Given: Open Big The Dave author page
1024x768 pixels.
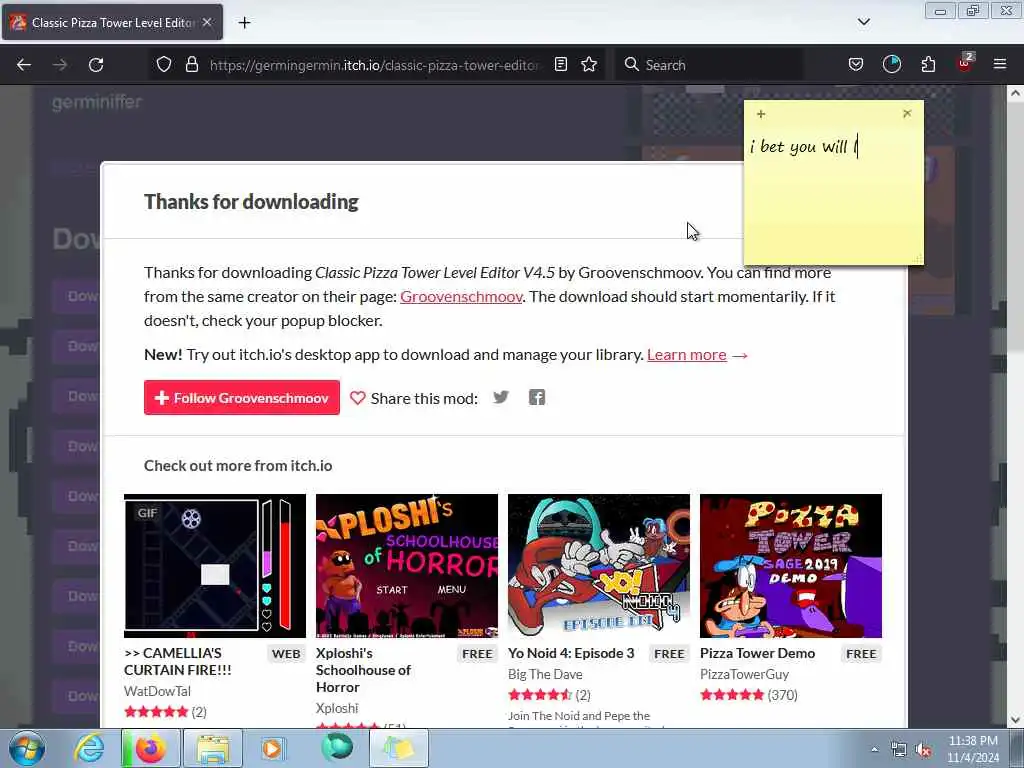Looking at the screenshot, I should pyautogui.click(x=545, y=674).
